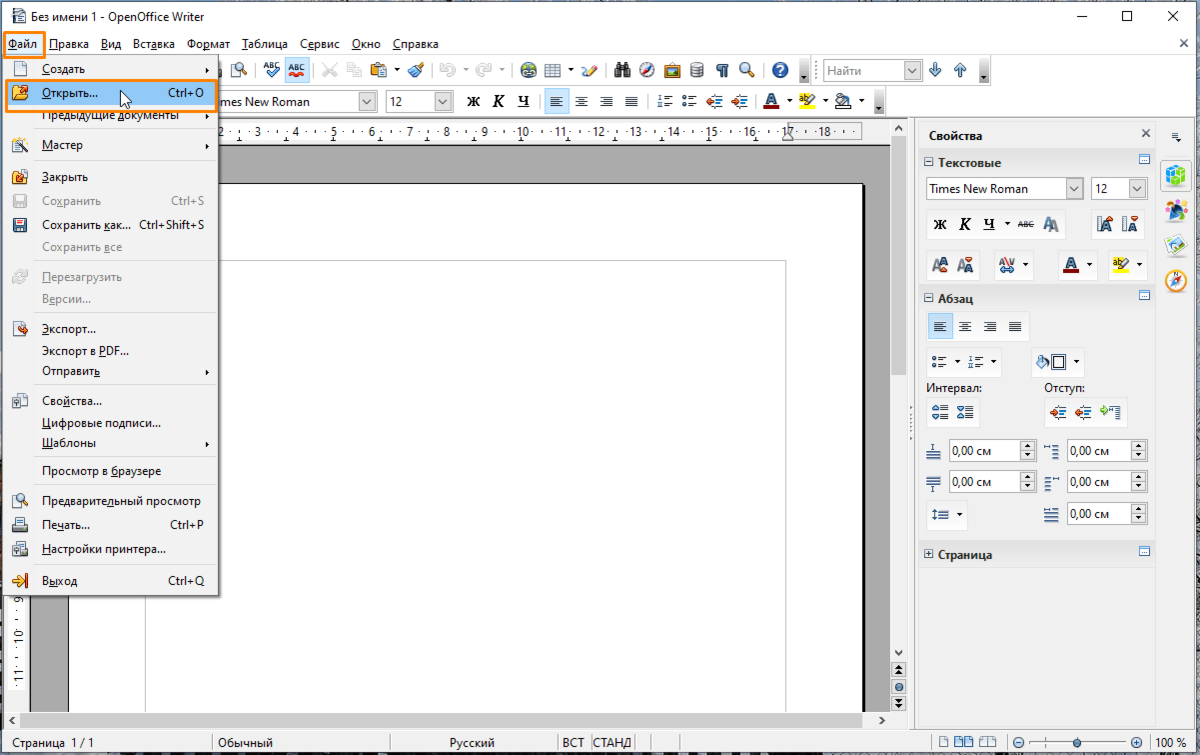Click toolbar Highlighting yellow swatch

tap(807, 101)
